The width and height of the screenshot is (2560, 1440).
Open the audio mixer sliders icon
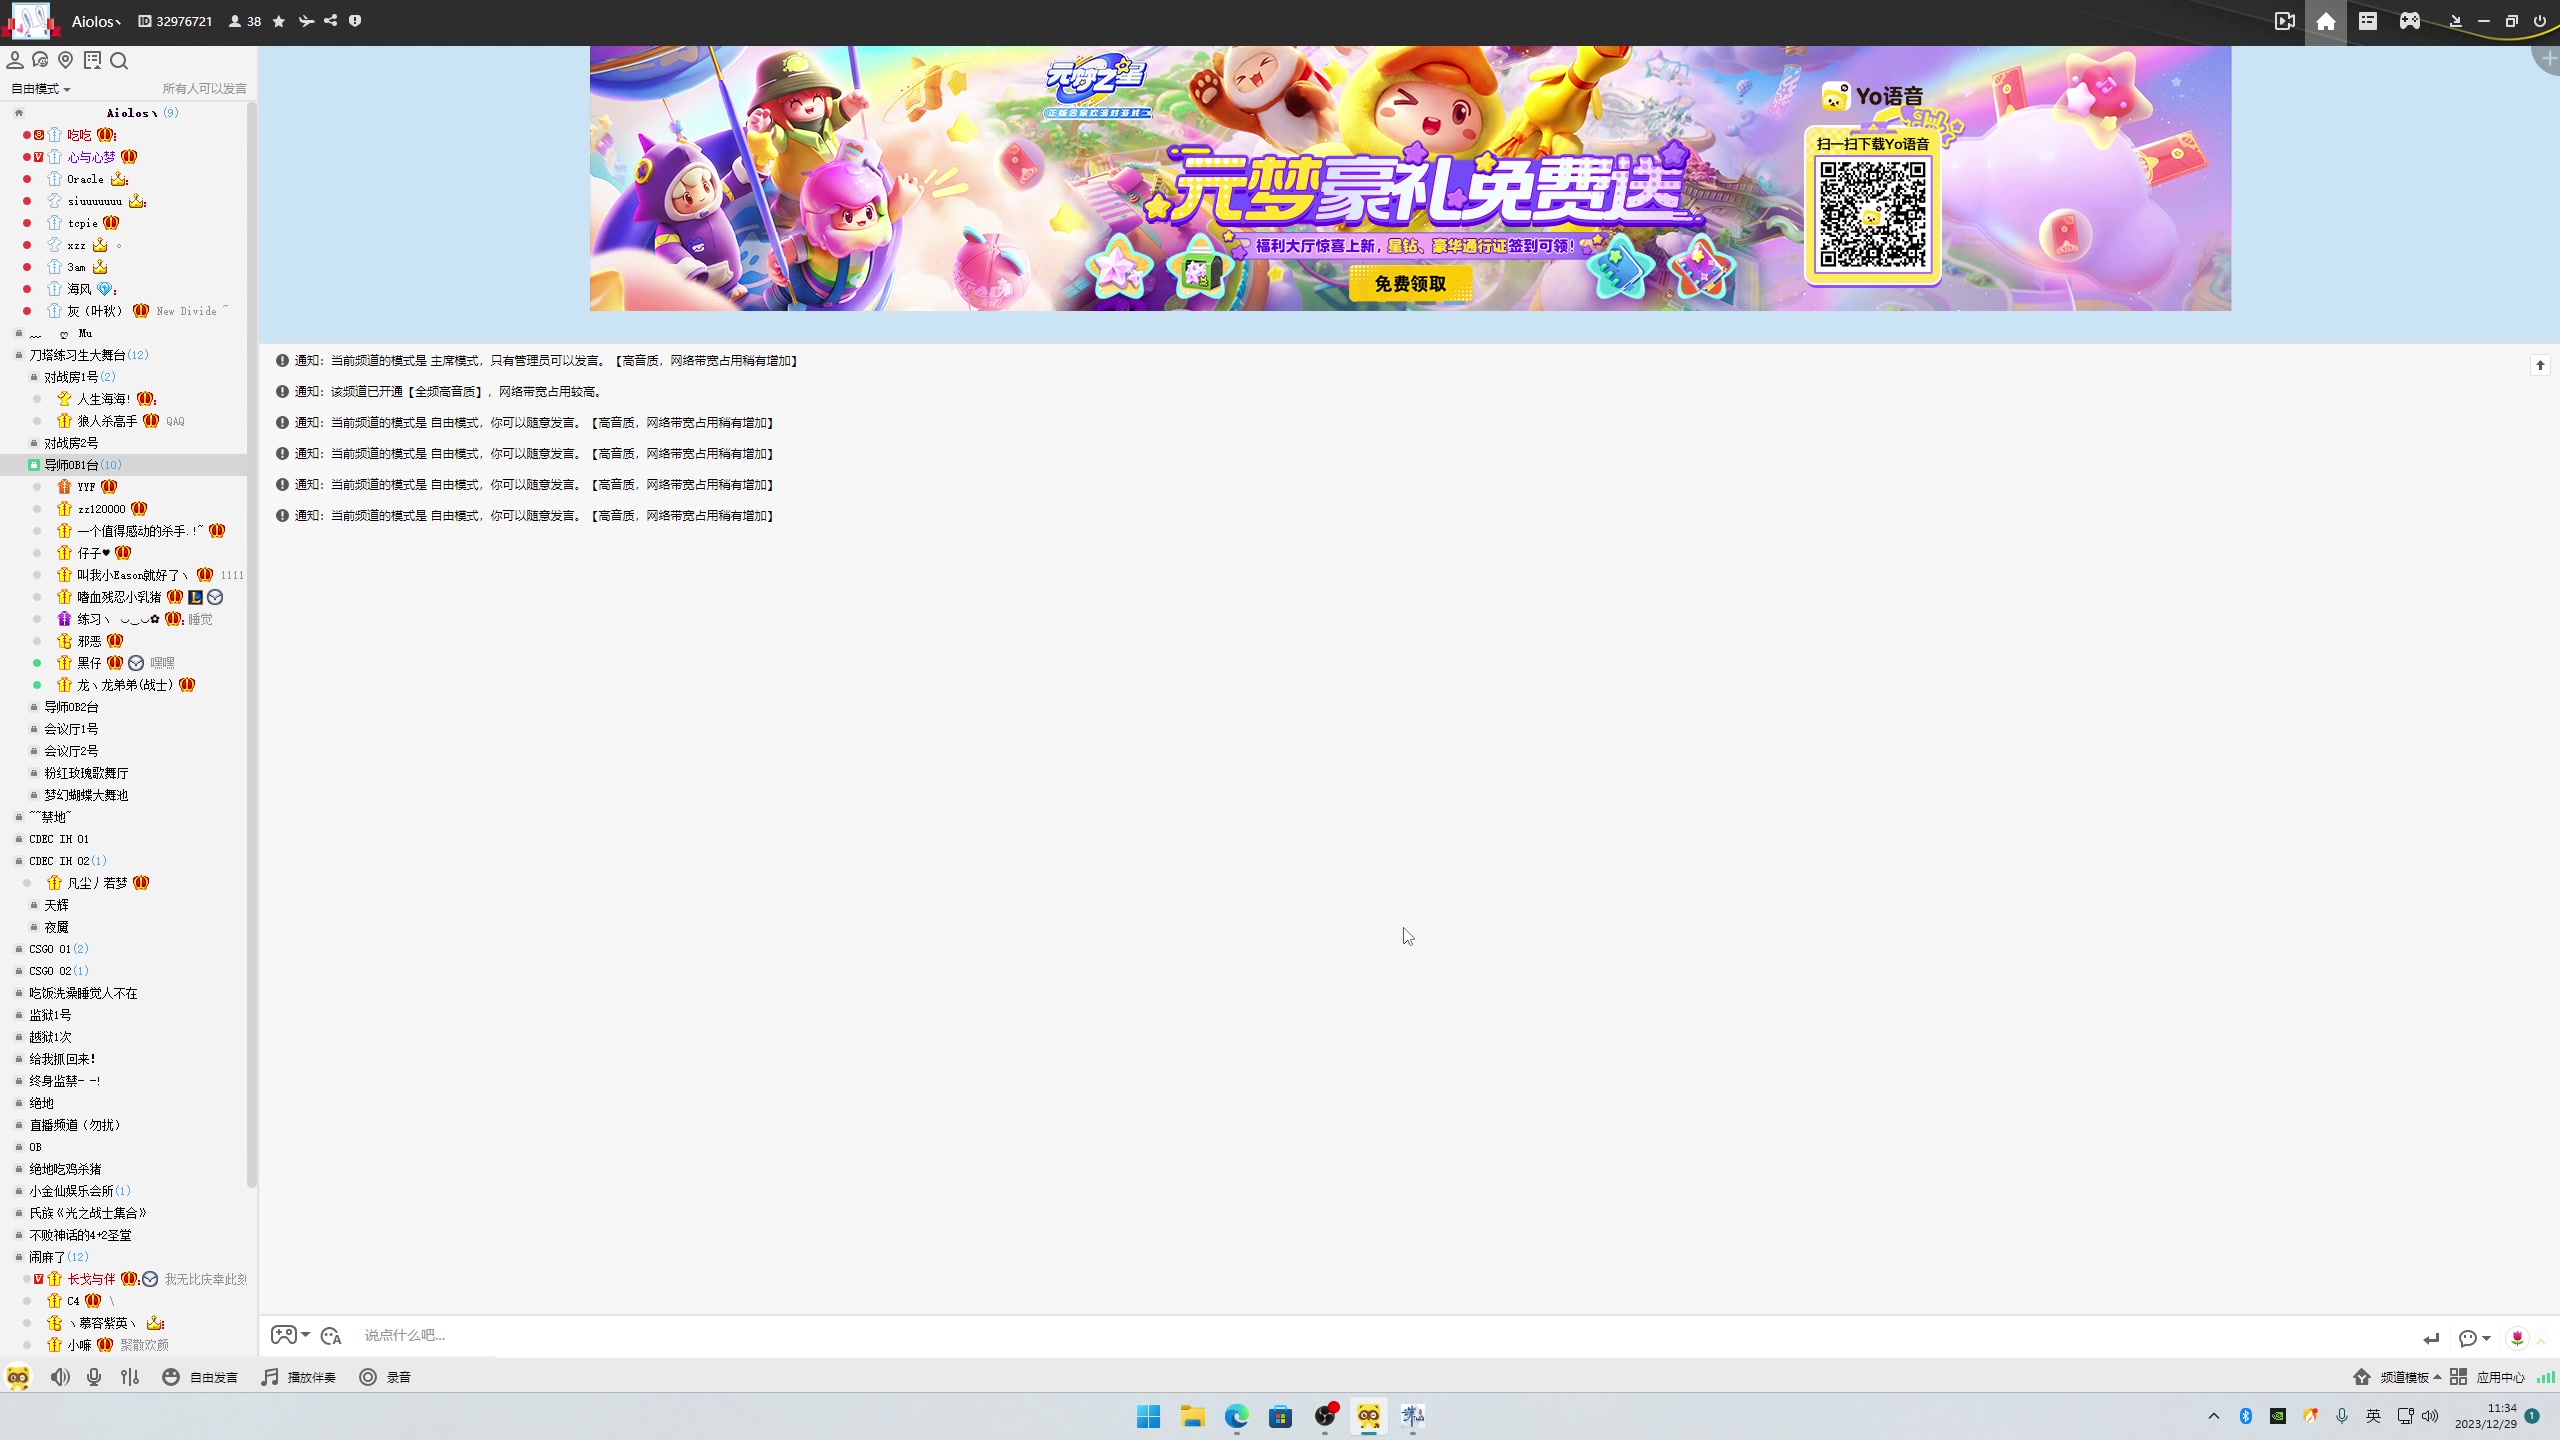click(130, 1377)
